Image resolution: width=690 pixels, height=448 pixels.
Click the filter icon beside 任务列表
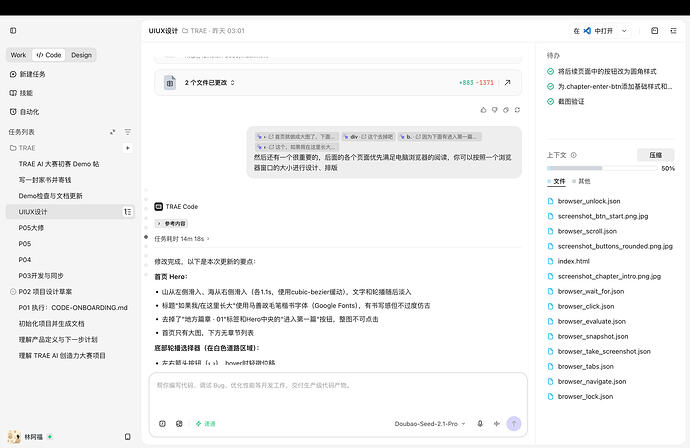coord(128,132)
